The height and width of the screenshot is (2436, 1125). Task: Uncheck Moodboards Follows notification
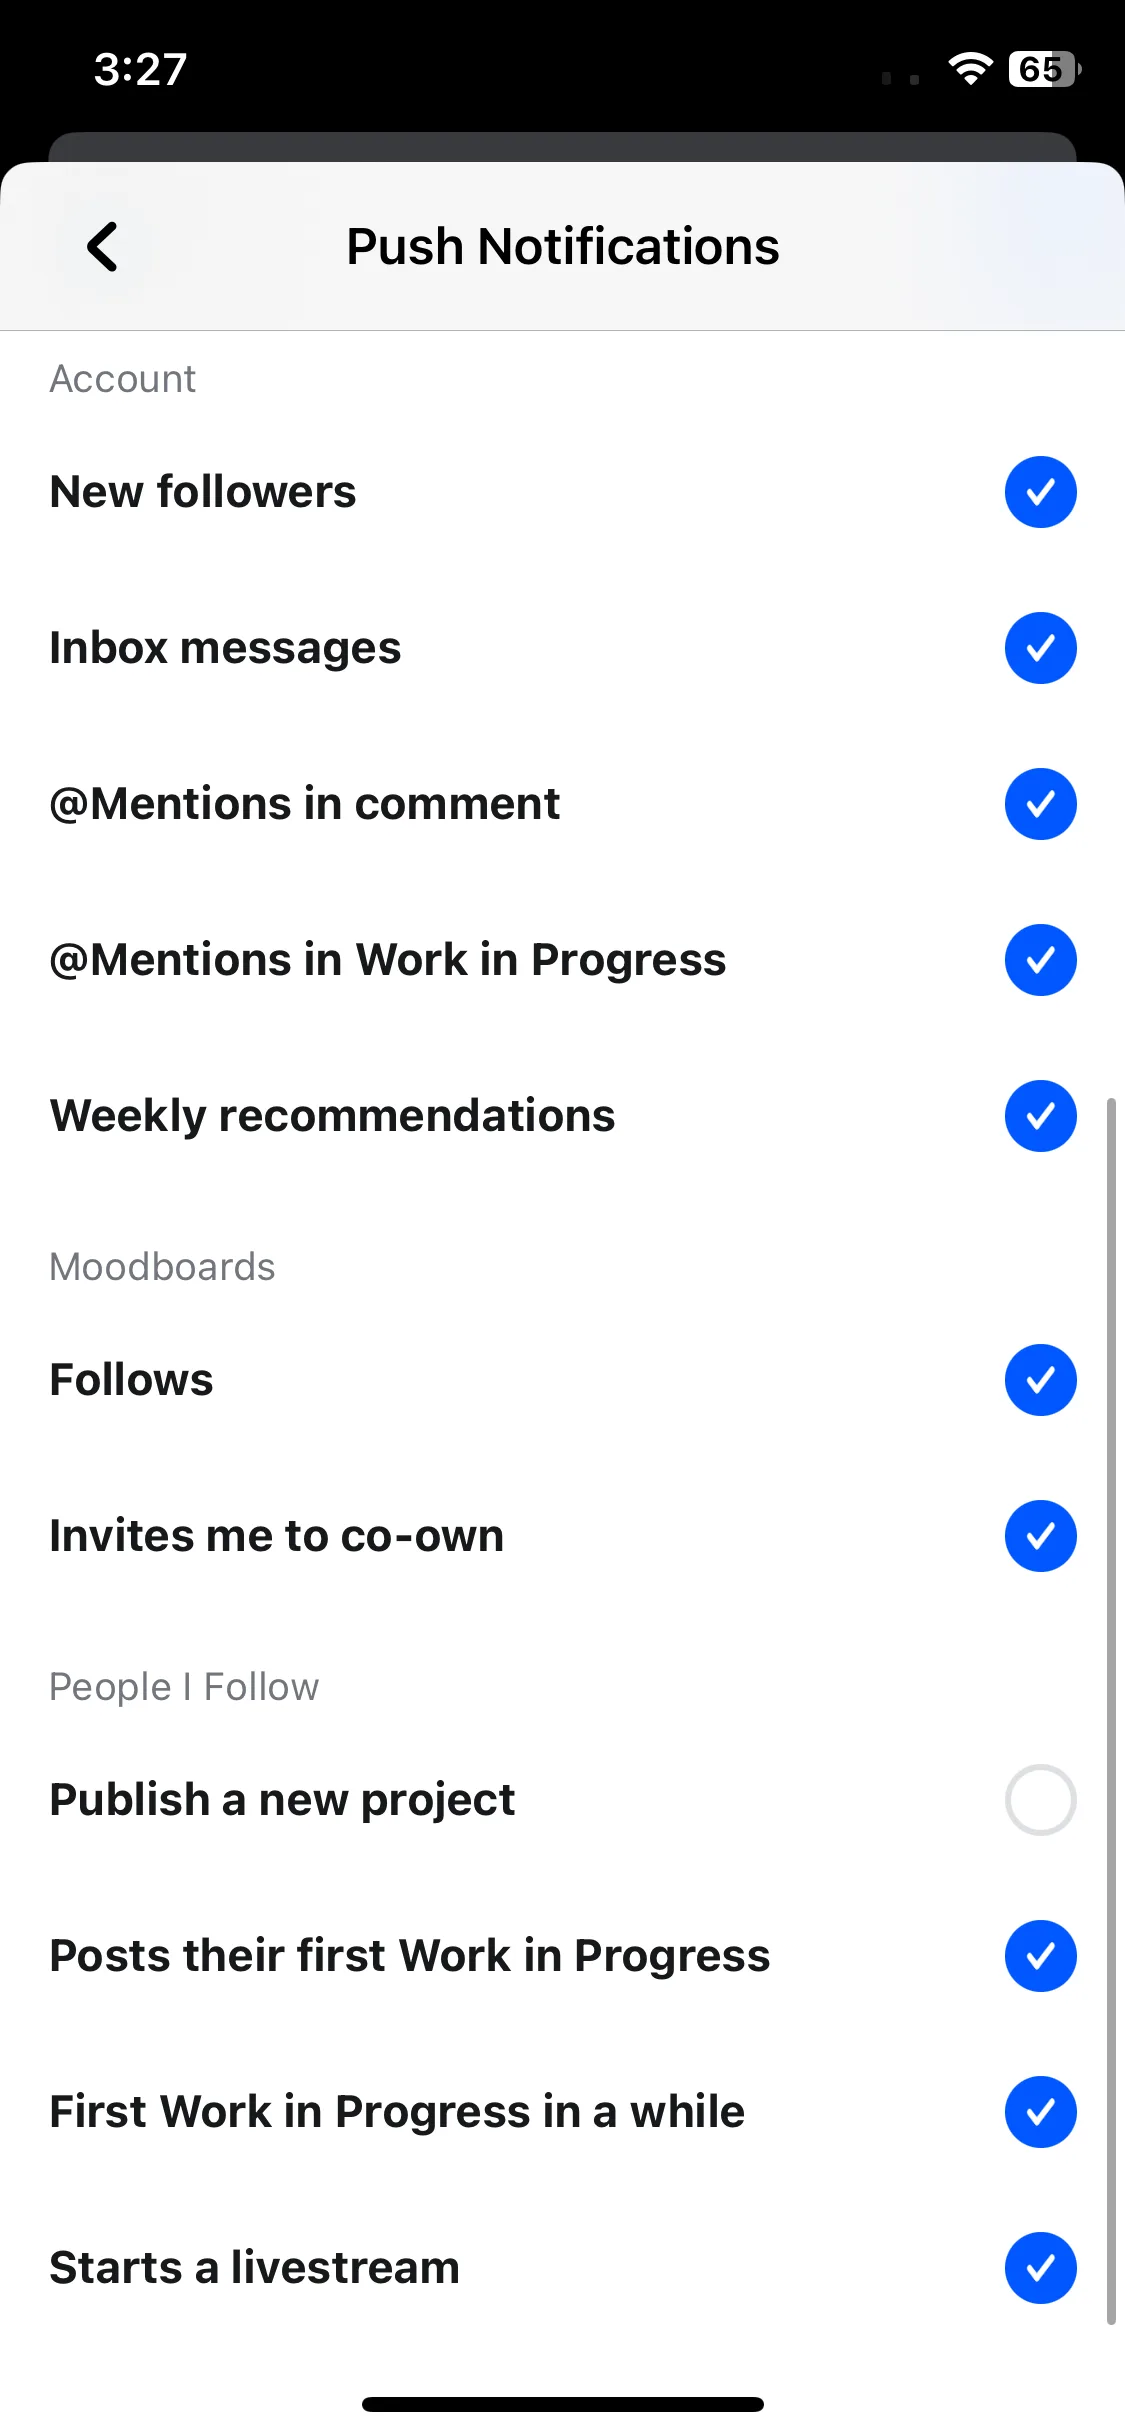(1040, 1380)
